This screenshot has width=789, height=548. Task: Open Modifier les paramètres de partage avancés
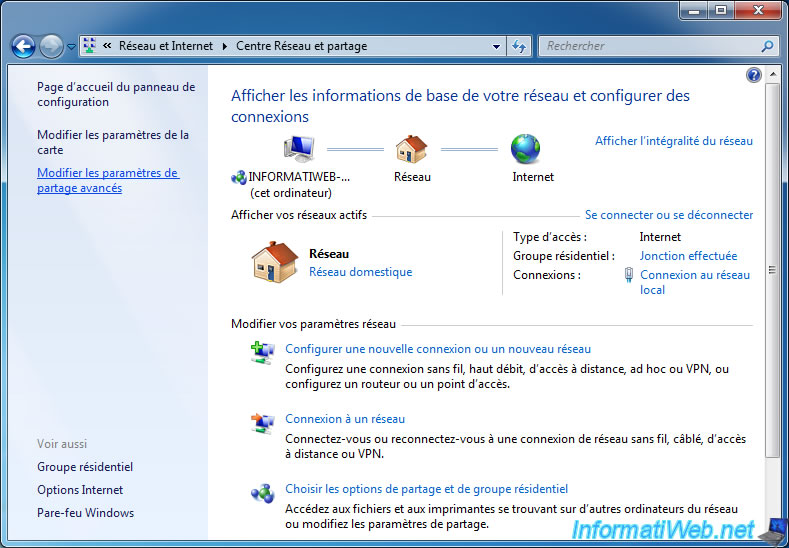pos(108,181)
